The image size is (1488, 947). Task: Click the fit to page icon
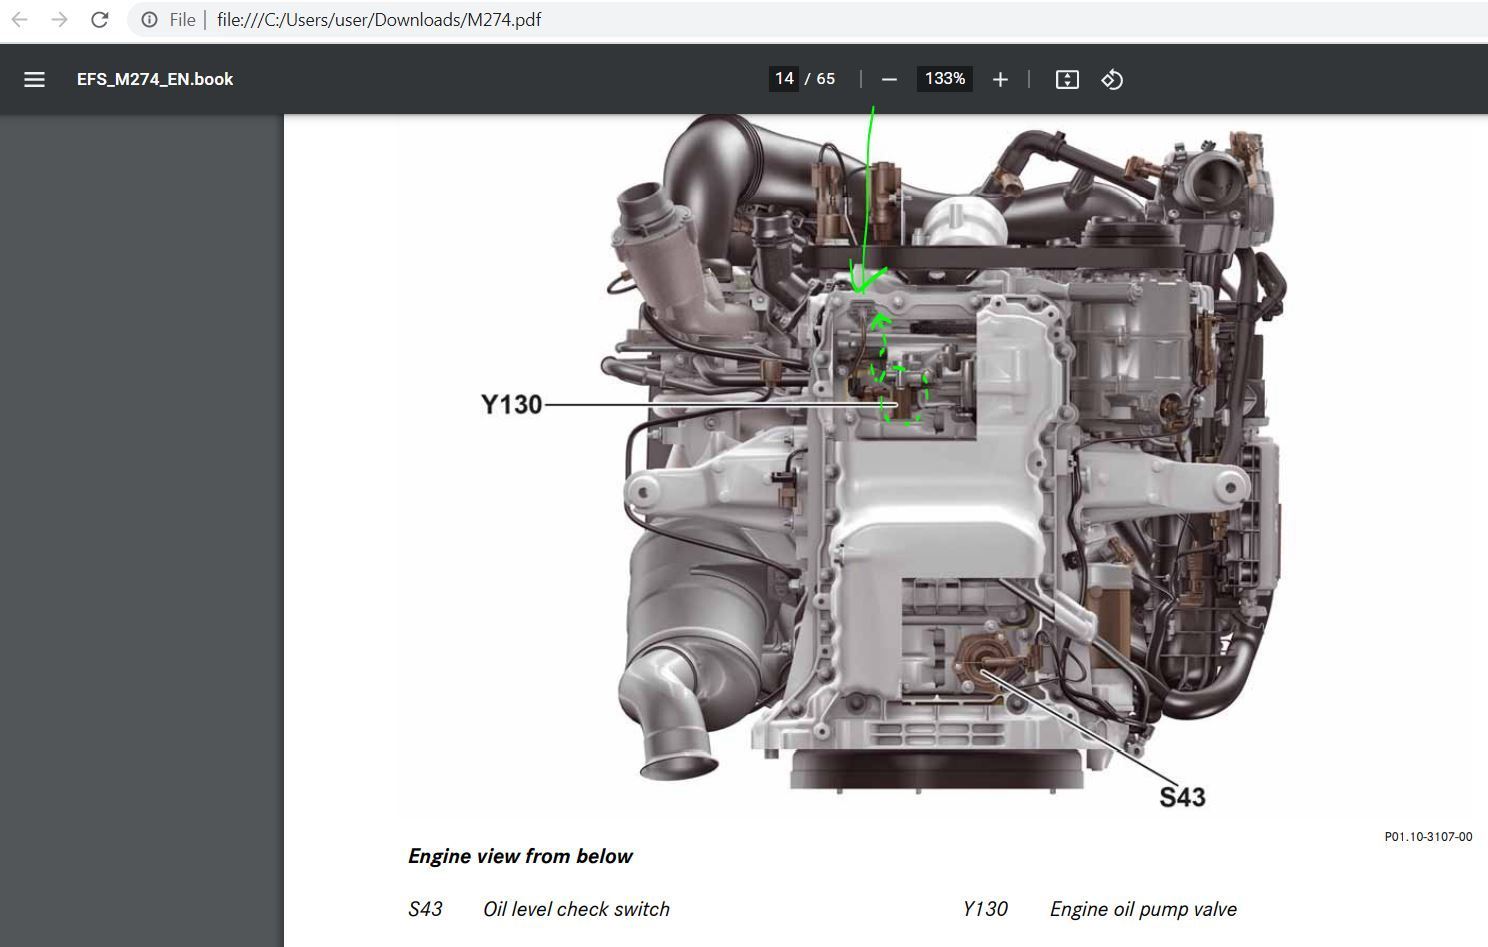pos(1067,79)
